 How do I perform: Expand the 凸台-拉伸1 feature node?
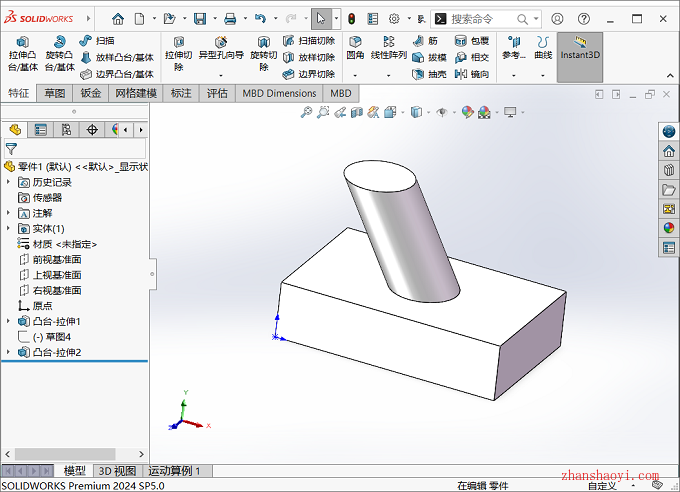(x=9, y=321)
